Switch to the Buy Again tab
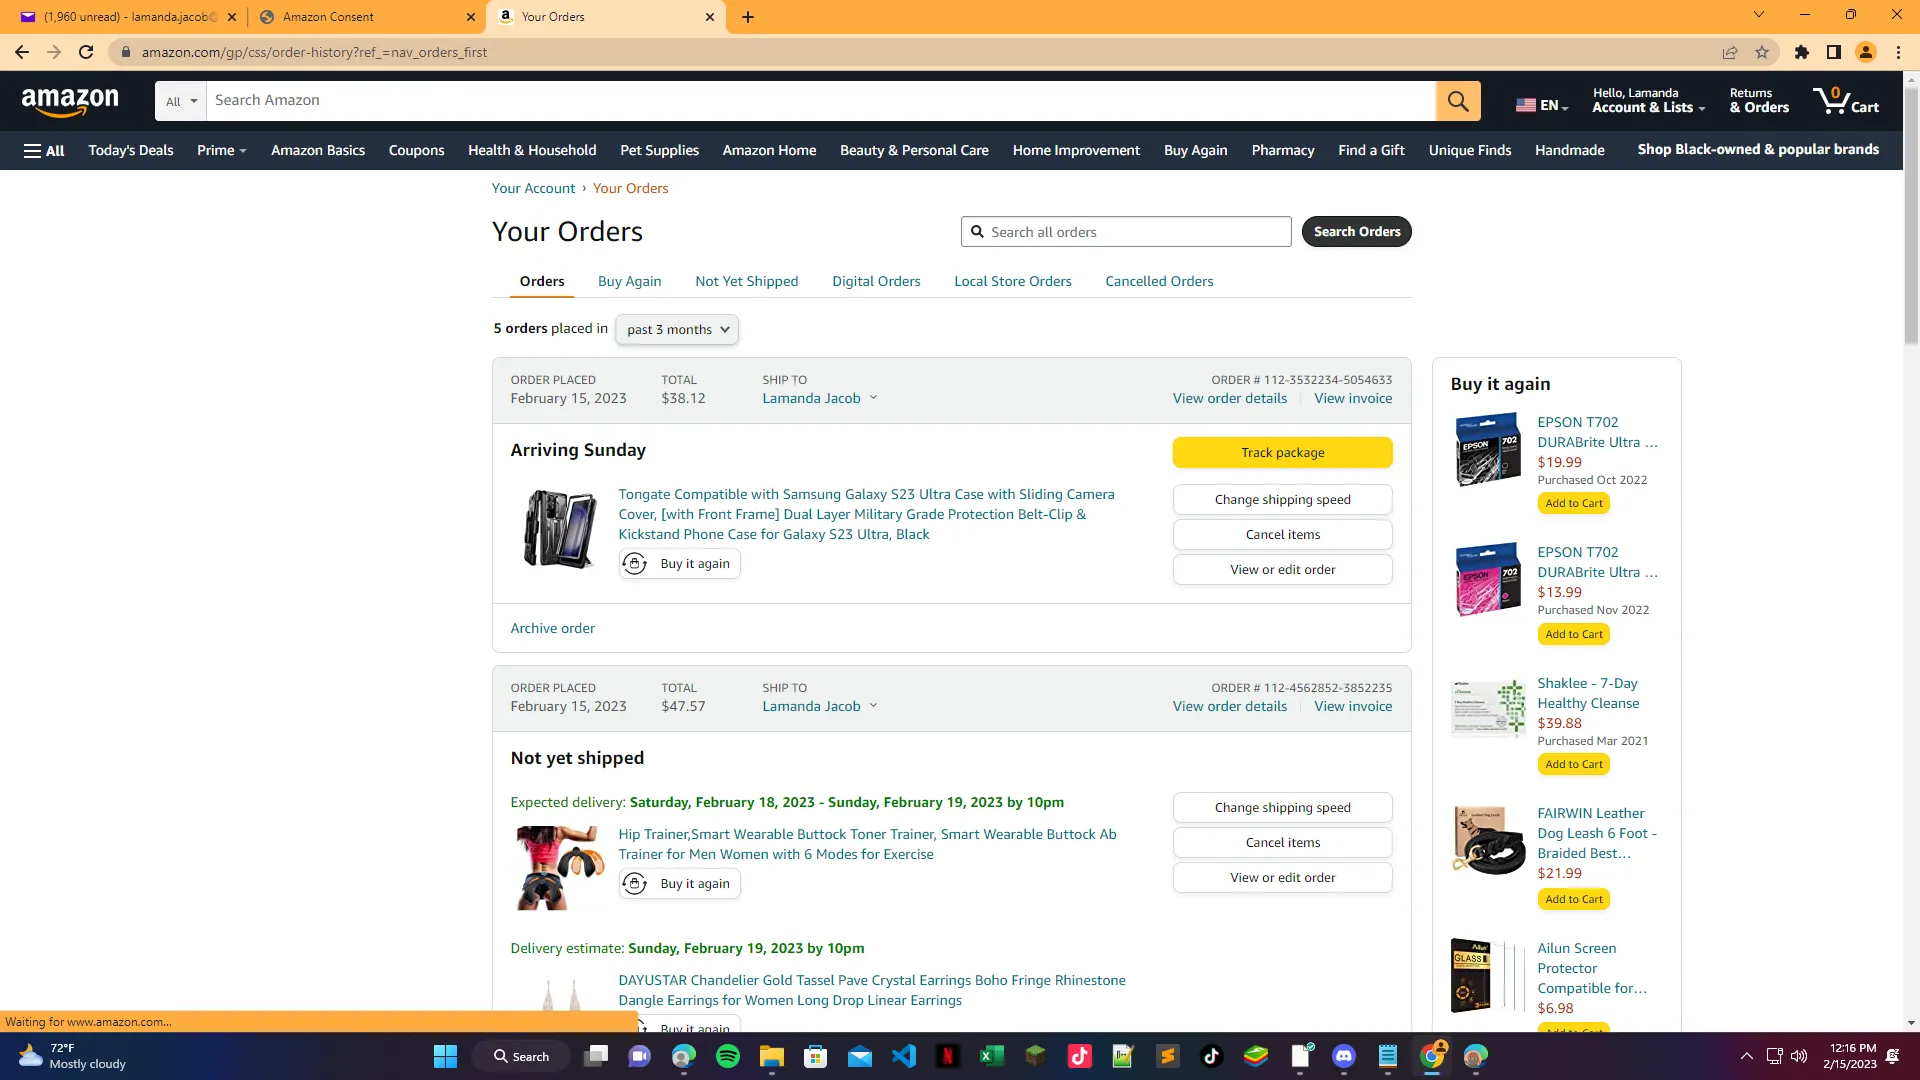Screen dimensions: 1920x1080 tap(629, 281)
